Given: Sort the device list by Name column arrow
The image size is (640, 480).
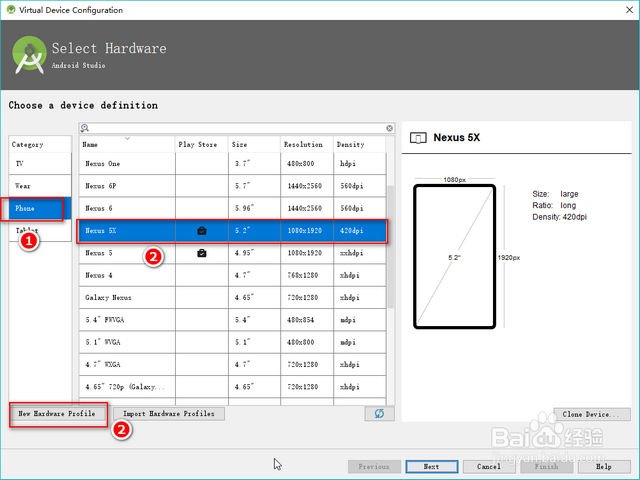Looking at the screenshot, I should point(127,139).
